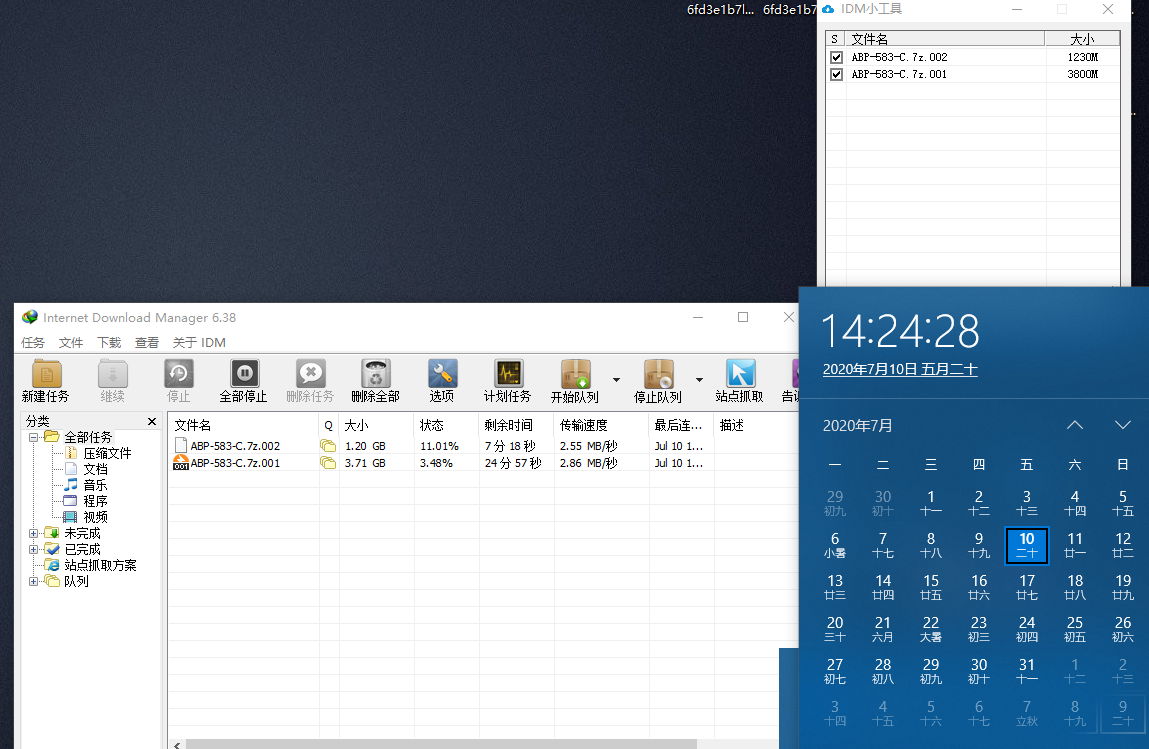
Task: Click the Resume (继续) toolbar icon
Action: (x=113, y=373)
